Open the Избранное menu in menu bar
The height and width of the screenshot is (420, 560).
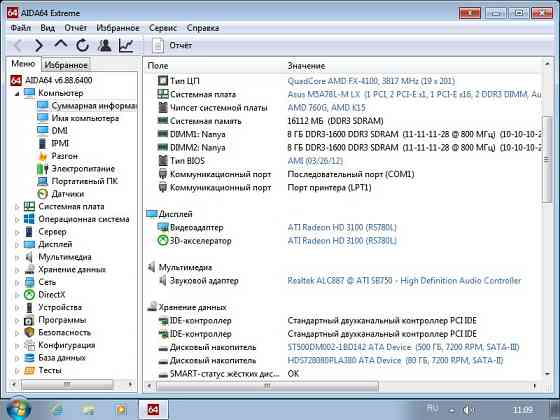118,28
